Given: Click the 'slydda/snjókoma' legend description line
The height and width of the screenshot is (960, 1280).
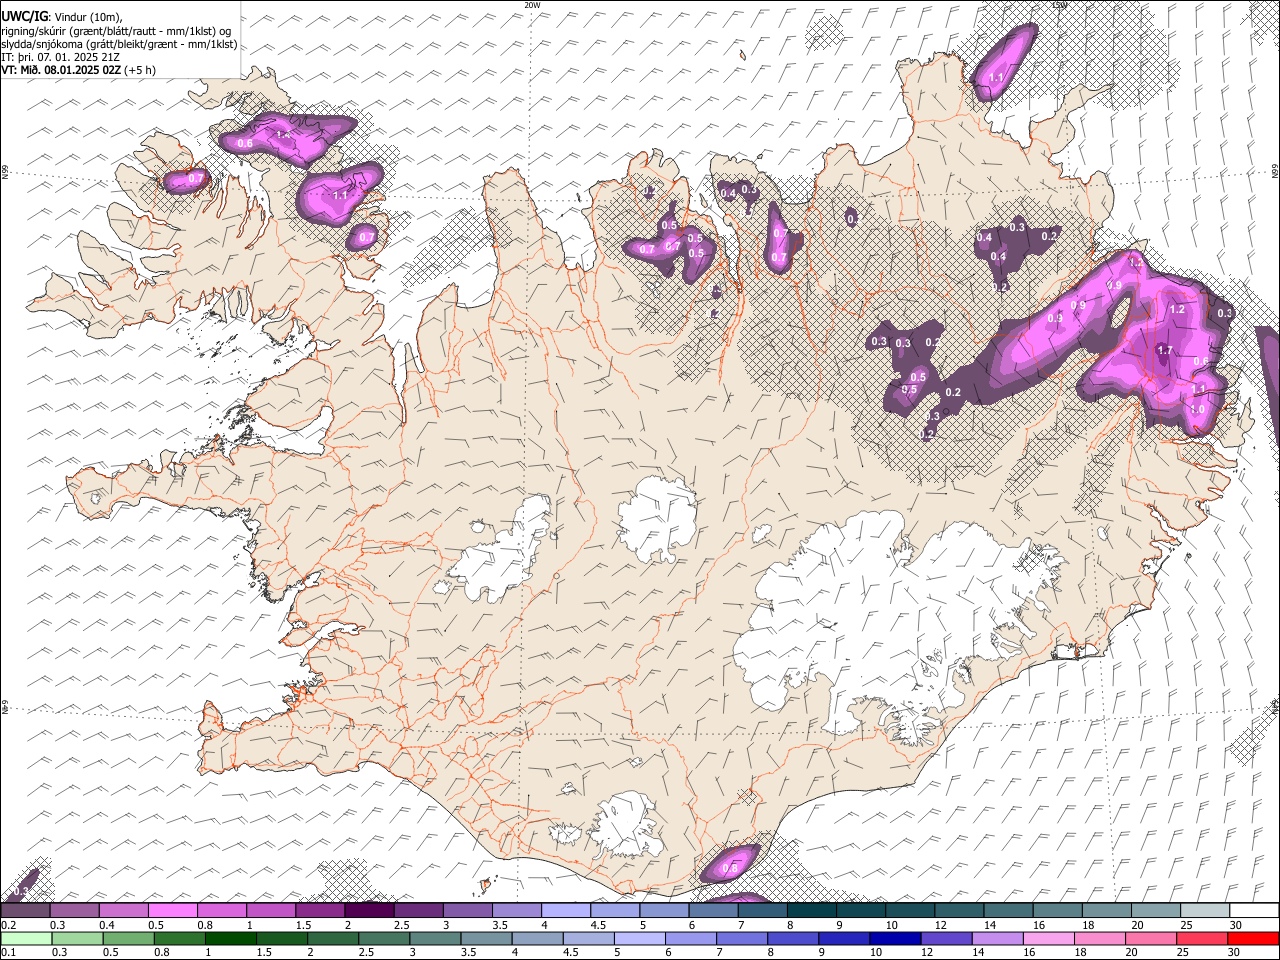Looking at the screenshot, I should pyautogui.click(x=119, y=44).
